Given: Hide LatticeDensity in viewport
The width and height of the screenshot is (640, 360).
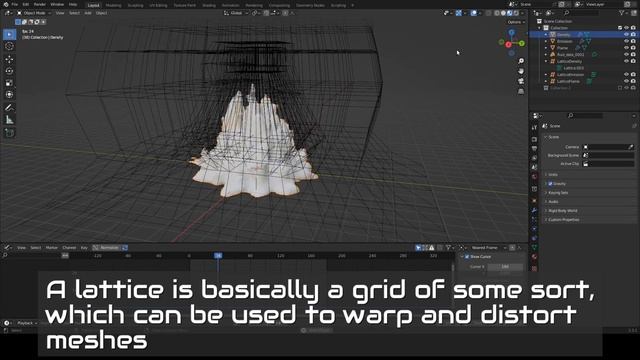Looking at the screenshot, I should click(626, 61).
